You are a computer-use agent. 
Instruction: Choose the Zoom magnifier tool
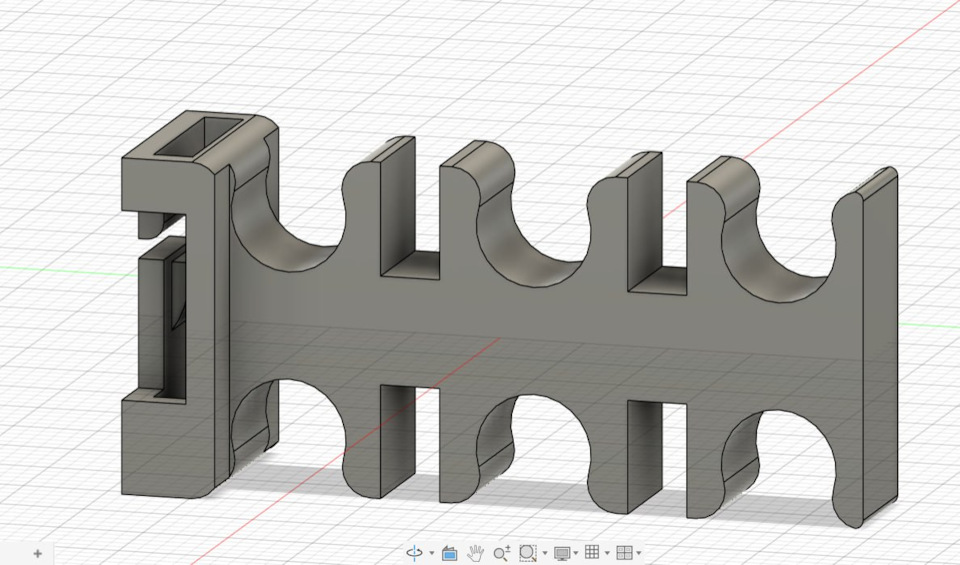(x=502, y=553)
